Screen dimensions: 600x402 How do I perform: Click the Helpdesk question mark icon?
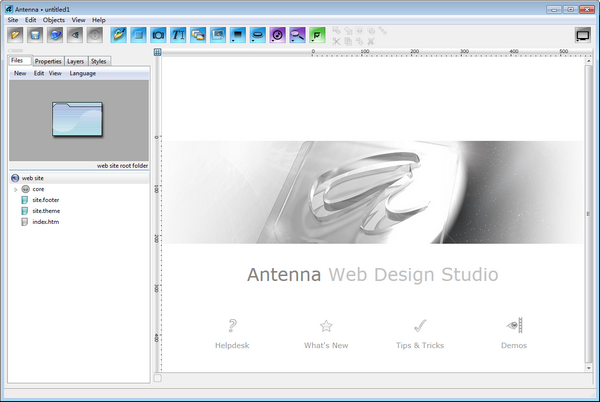click(x=232, y=325)
